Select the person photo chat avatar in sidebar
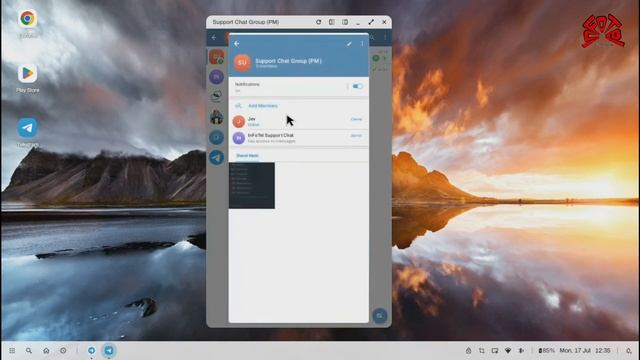This screenshot has height=360, width=640. click(216, 117)
